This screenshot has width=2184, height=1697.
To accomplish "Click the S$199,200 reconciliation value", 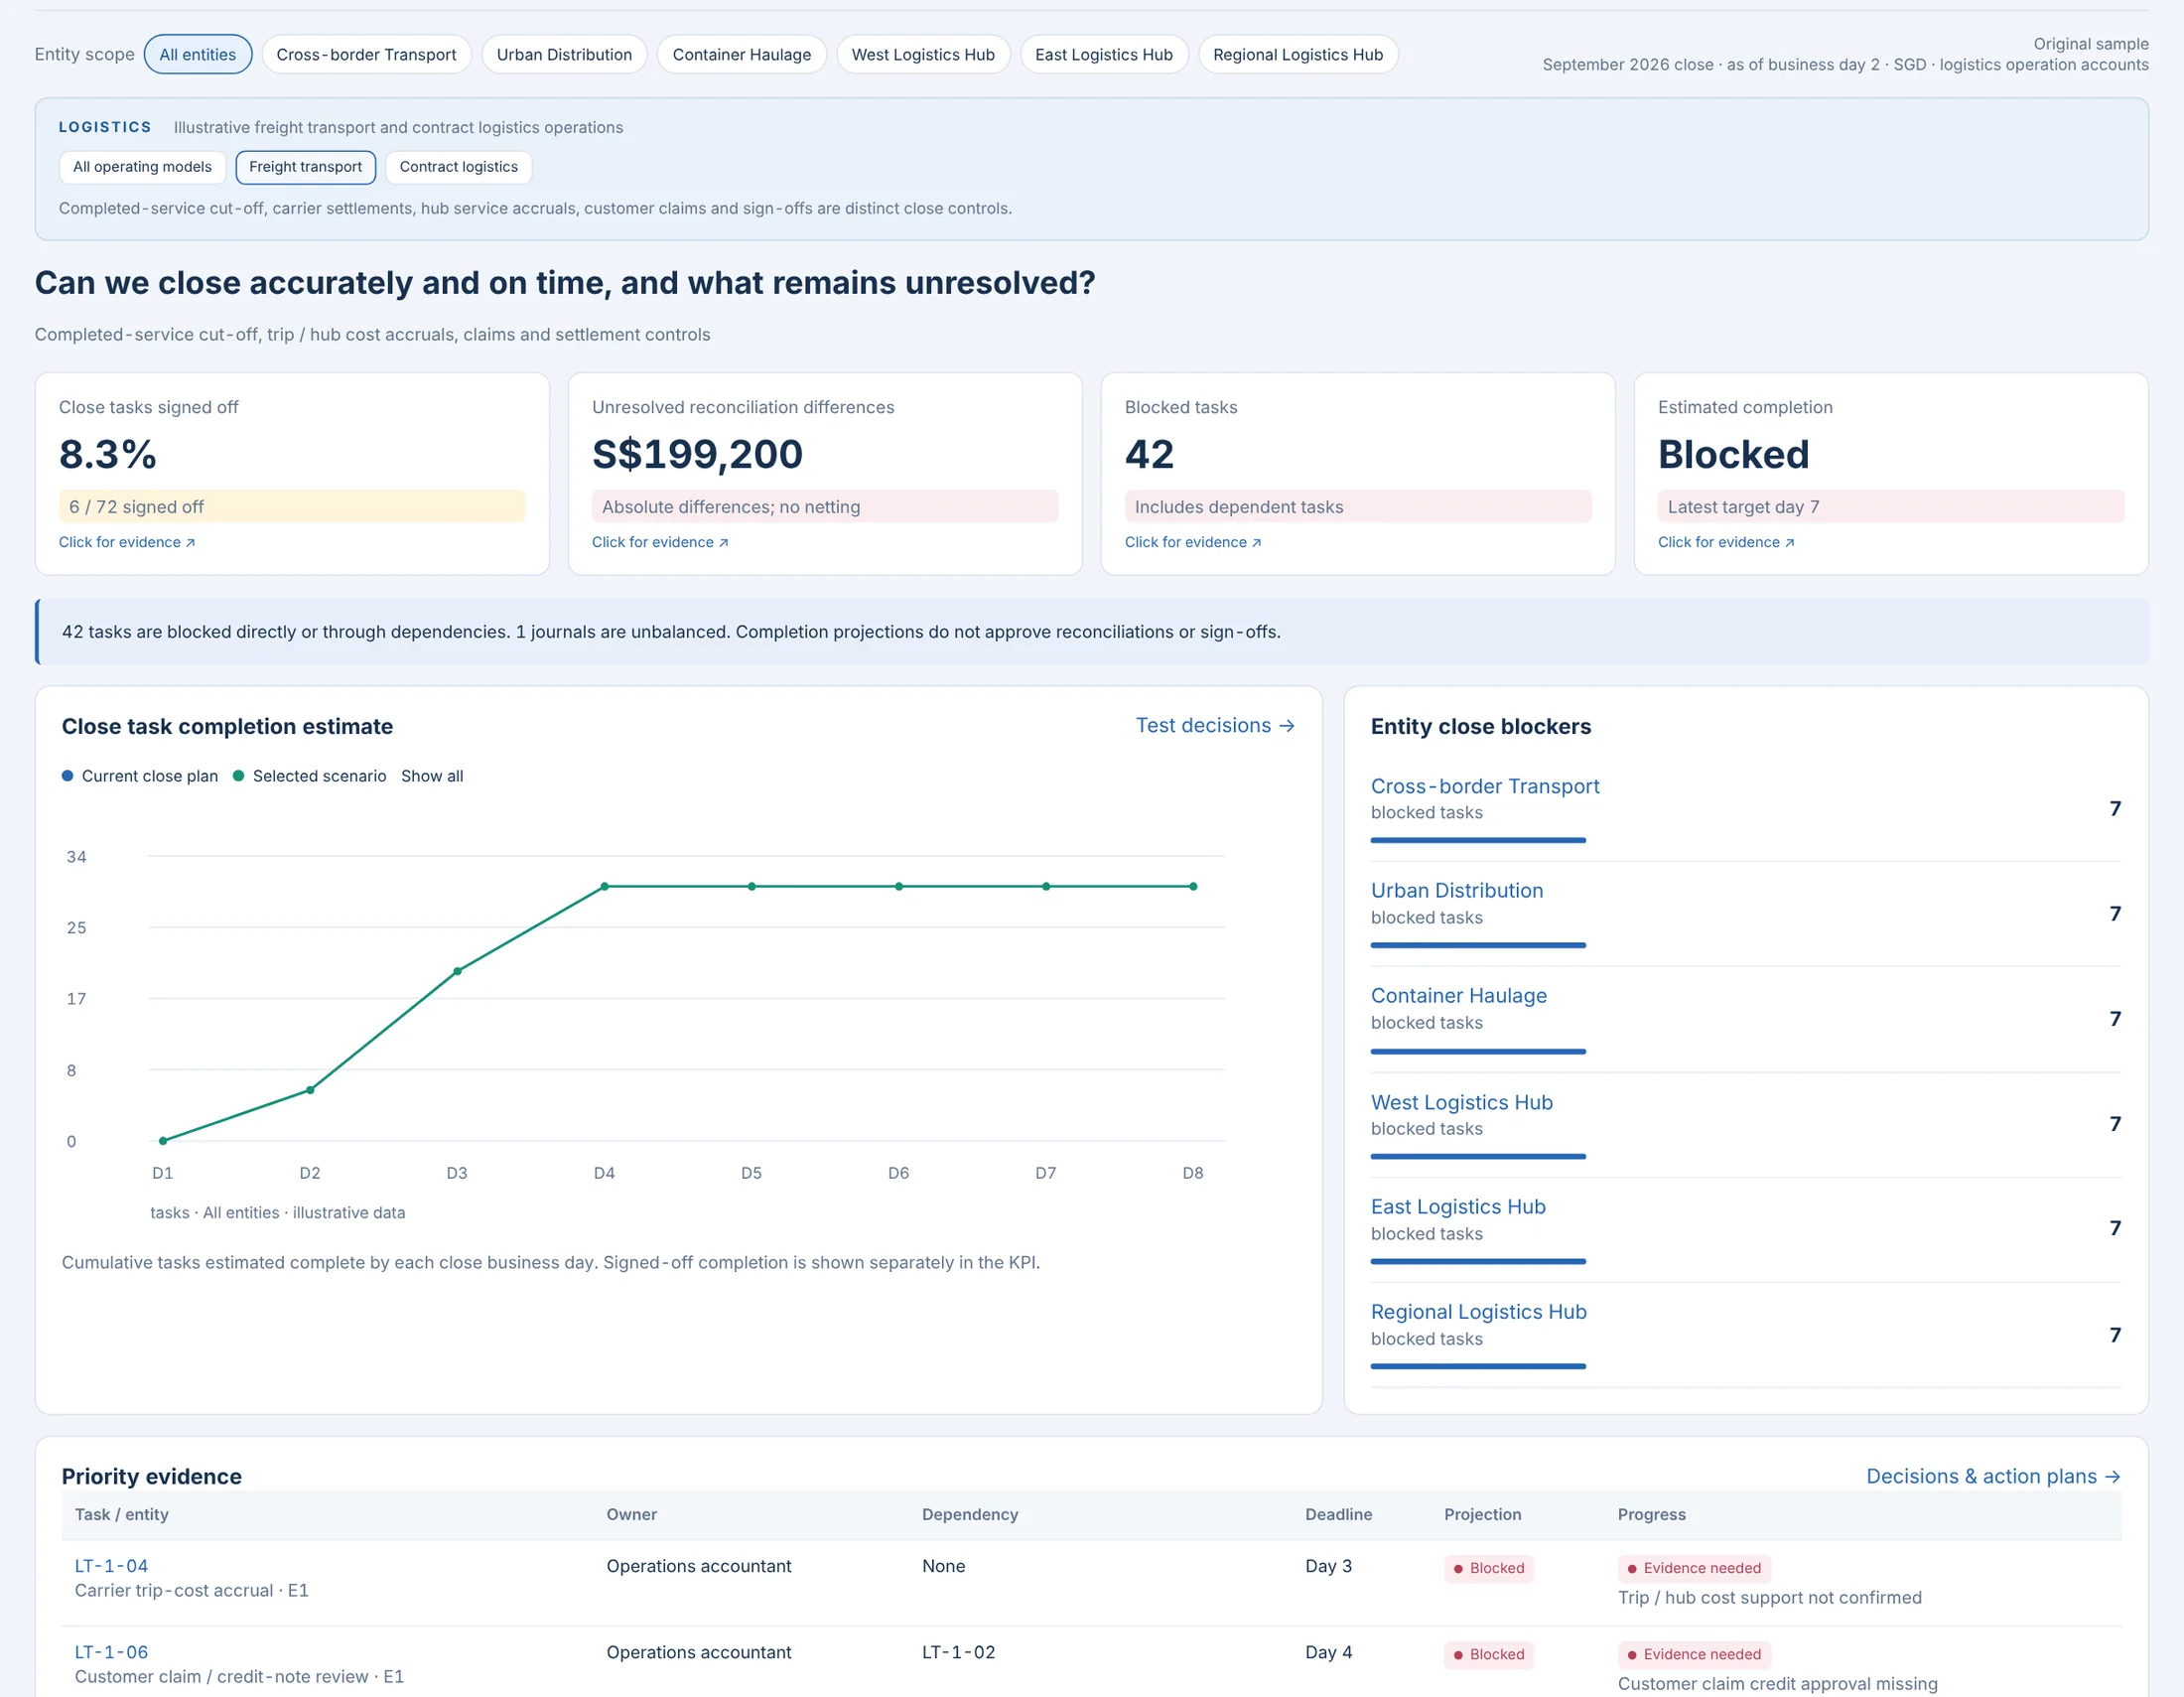I will click(697, 454).
